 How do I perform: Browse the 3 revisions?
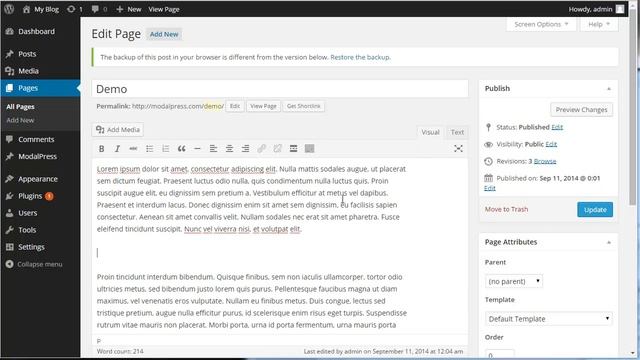point(545,162)
